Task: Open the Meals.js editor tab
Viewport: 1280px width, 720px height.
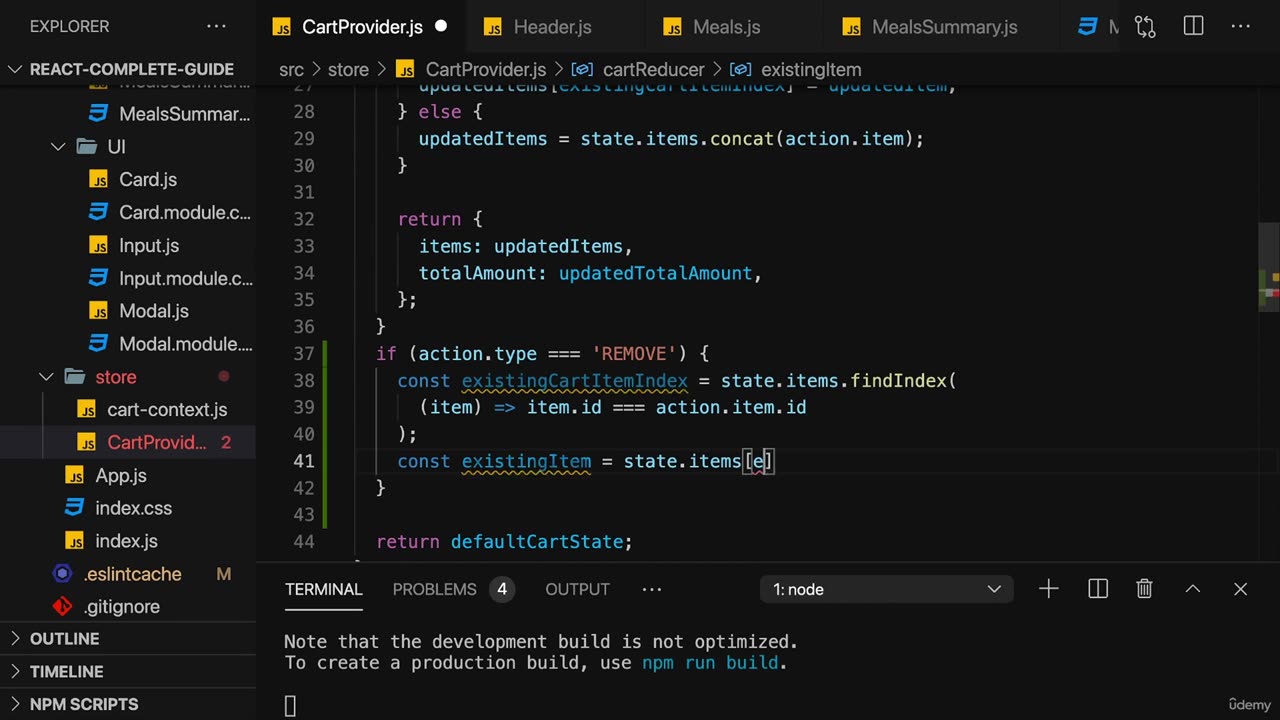Action: [x=726, y=27]
